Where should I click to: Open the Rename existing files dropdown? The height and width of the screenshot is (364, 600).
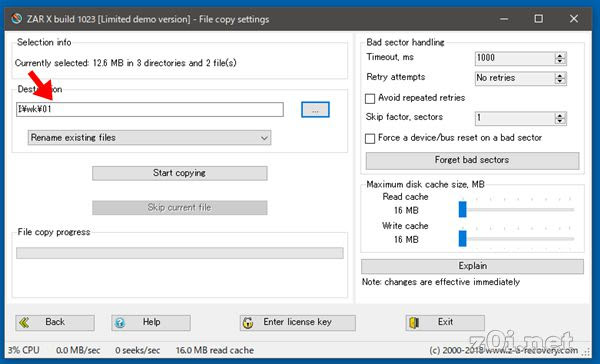(x=149, y=138)
